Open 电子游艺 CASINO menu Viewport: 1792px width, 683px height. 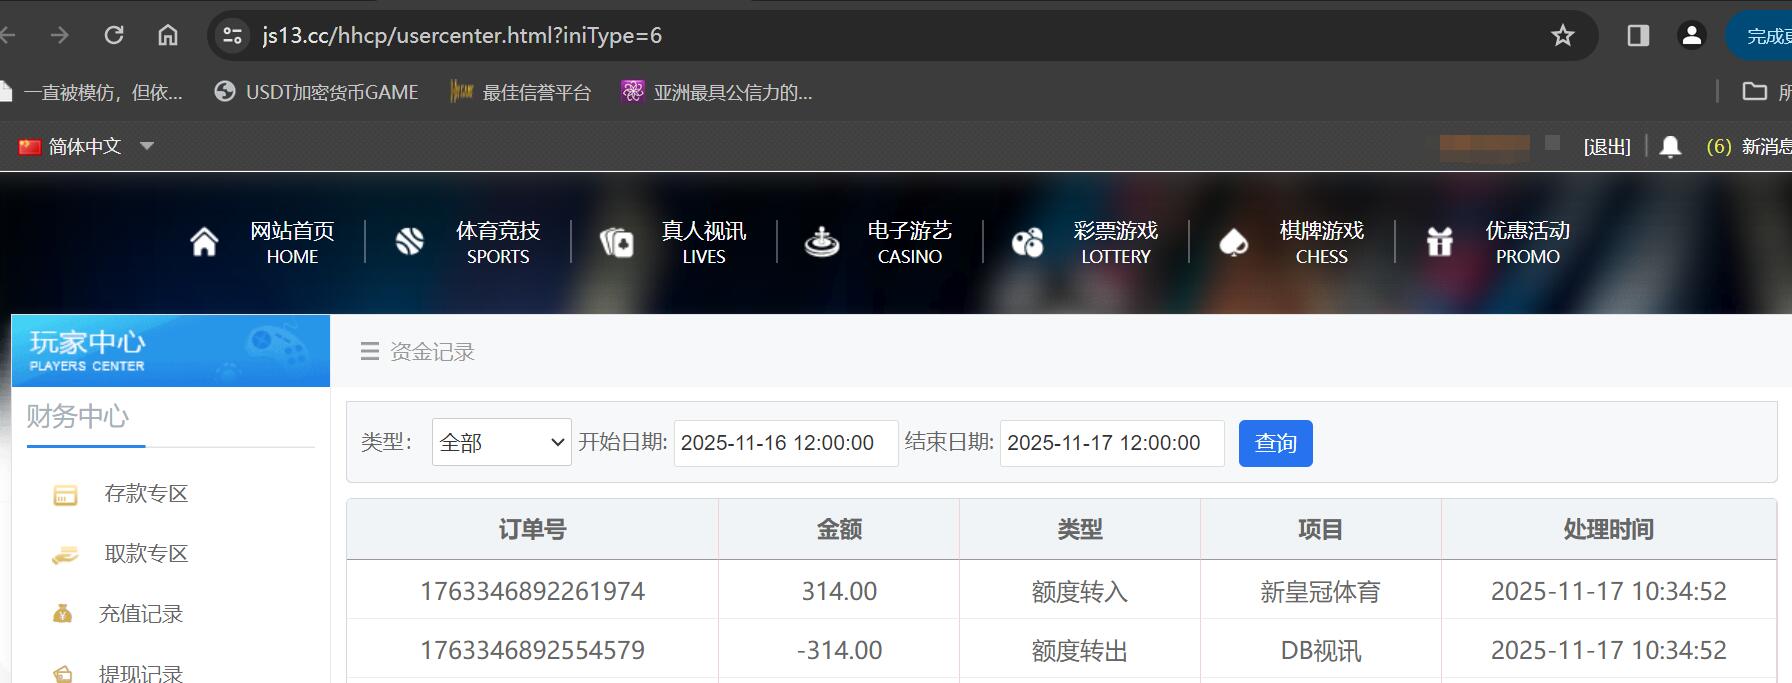910,242
